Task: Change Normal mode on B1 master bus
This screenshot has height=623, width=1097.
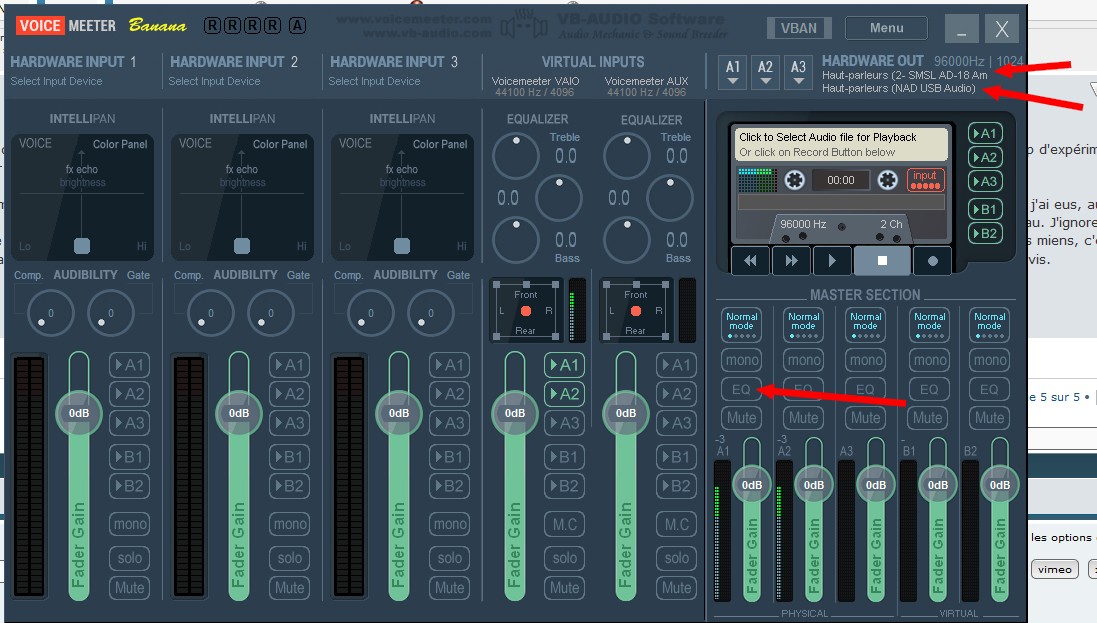Action: (929, 325)
